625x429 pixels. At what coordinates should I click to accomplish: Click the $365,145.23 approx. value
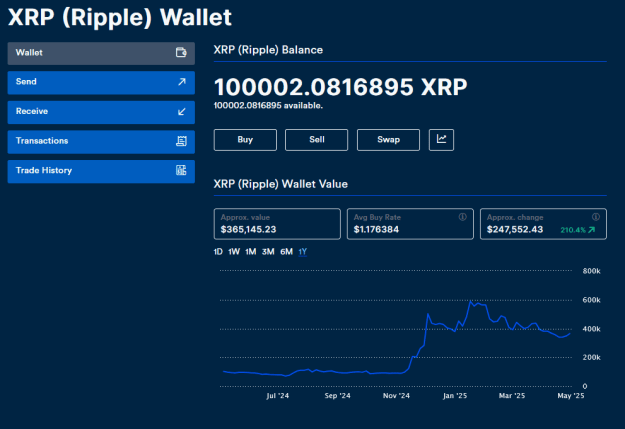tap(248, 230)
